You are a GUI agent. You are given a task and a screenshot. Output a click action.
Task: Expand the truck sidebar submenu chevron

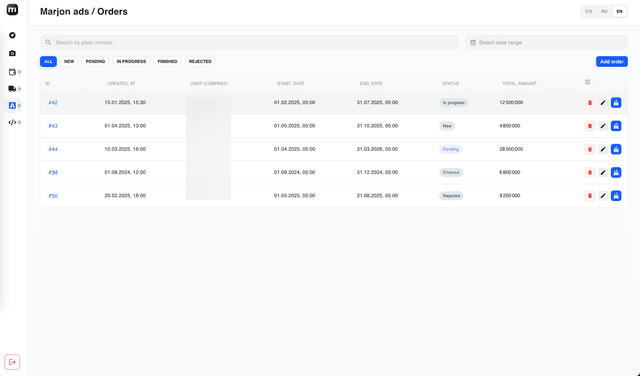(x=19, y=89)
